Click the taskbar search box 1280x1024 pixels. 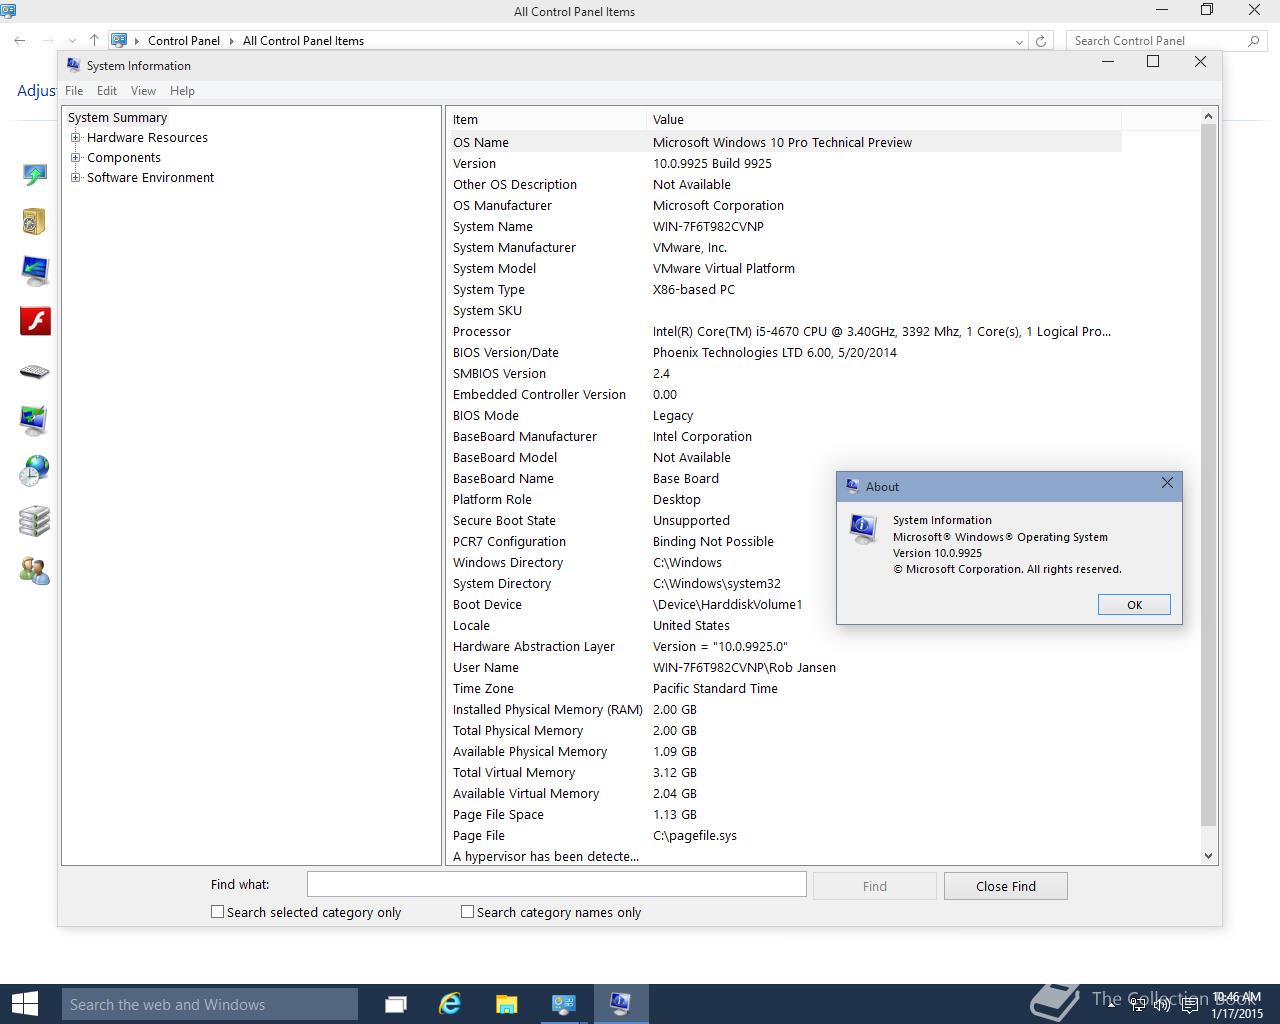(210, 1004)
